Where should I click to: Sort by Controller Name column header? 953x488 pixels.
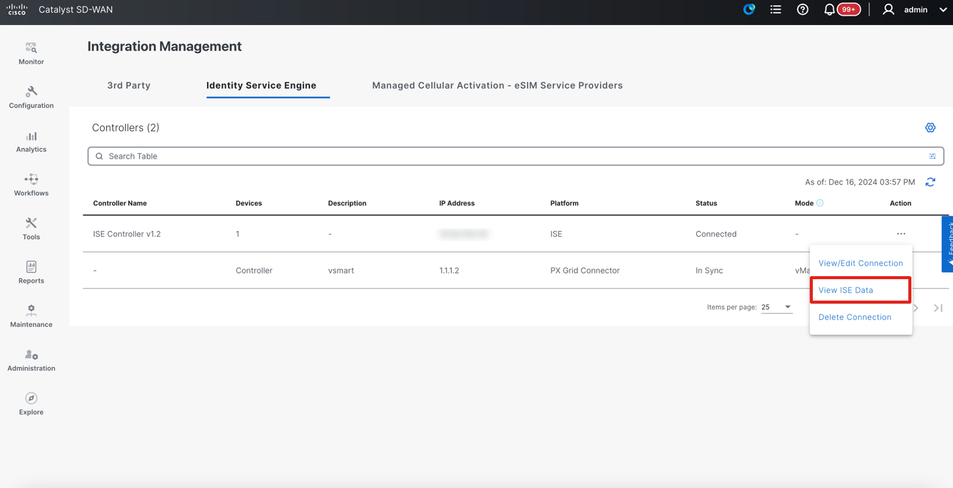click(x=120, y=203)
